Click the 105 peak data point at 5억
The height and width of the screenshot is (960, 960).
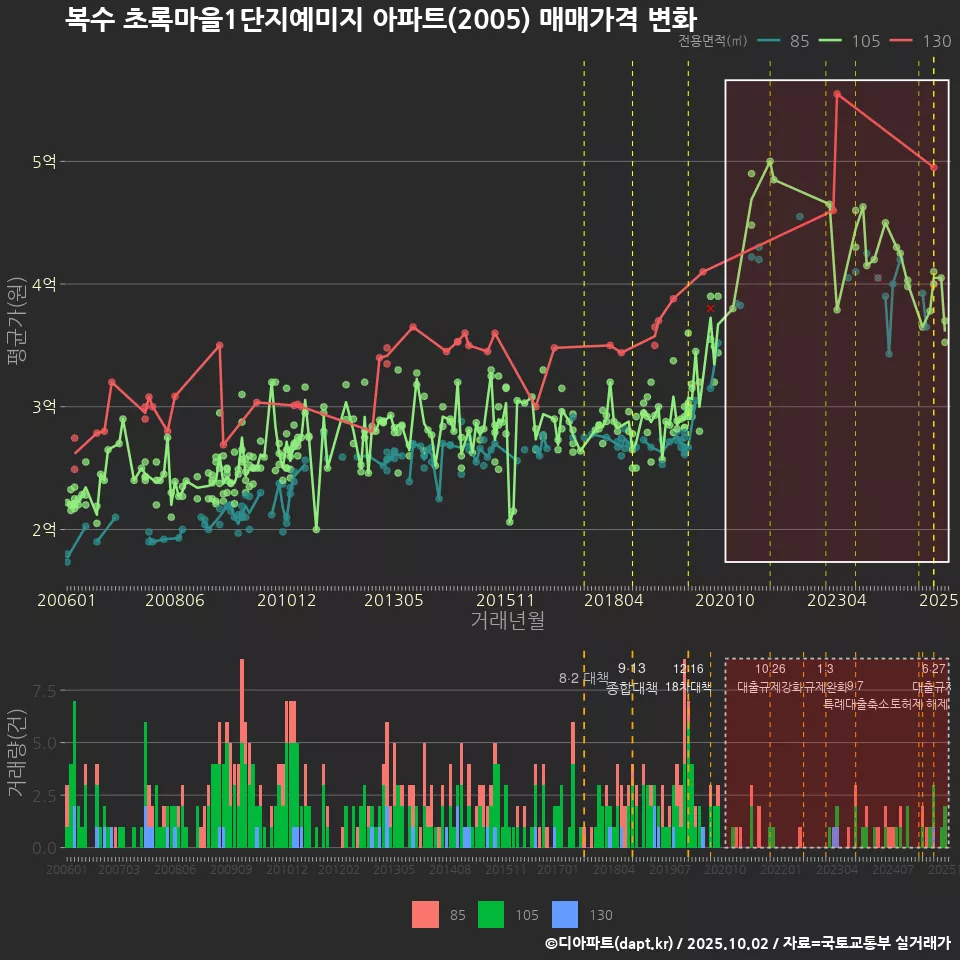click(x=770, y=161)
